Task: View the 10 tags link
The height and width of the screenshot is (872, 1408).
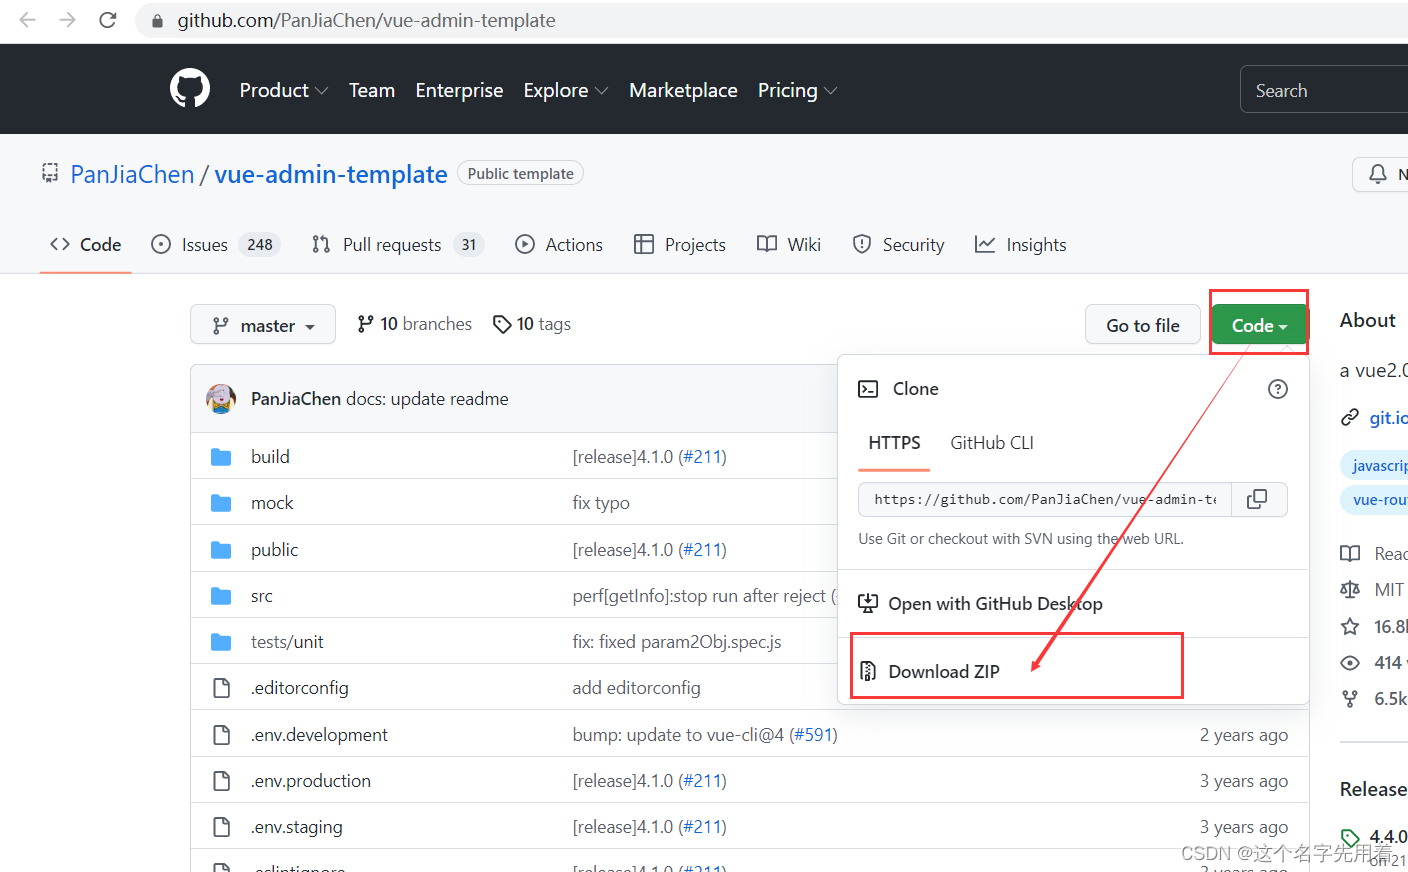Action: pyautogui.click(x=532, y=324)
